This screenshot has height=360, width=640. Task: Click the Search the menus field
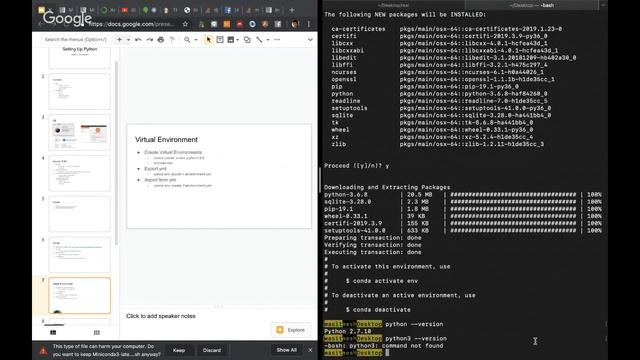click(x=76, y=40)
